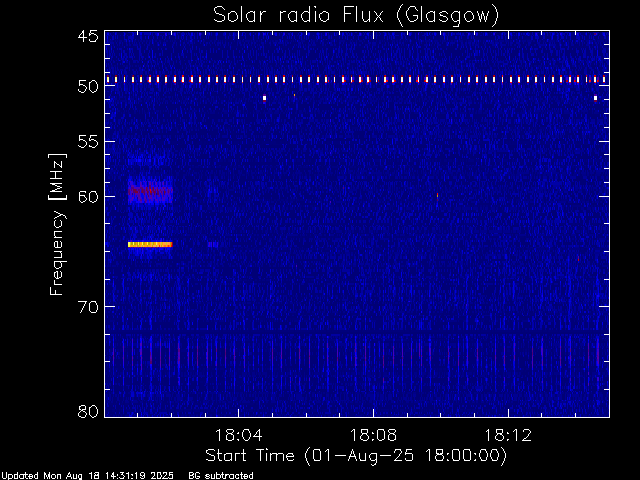Click the 55 MHz axis label

point(88,142)
